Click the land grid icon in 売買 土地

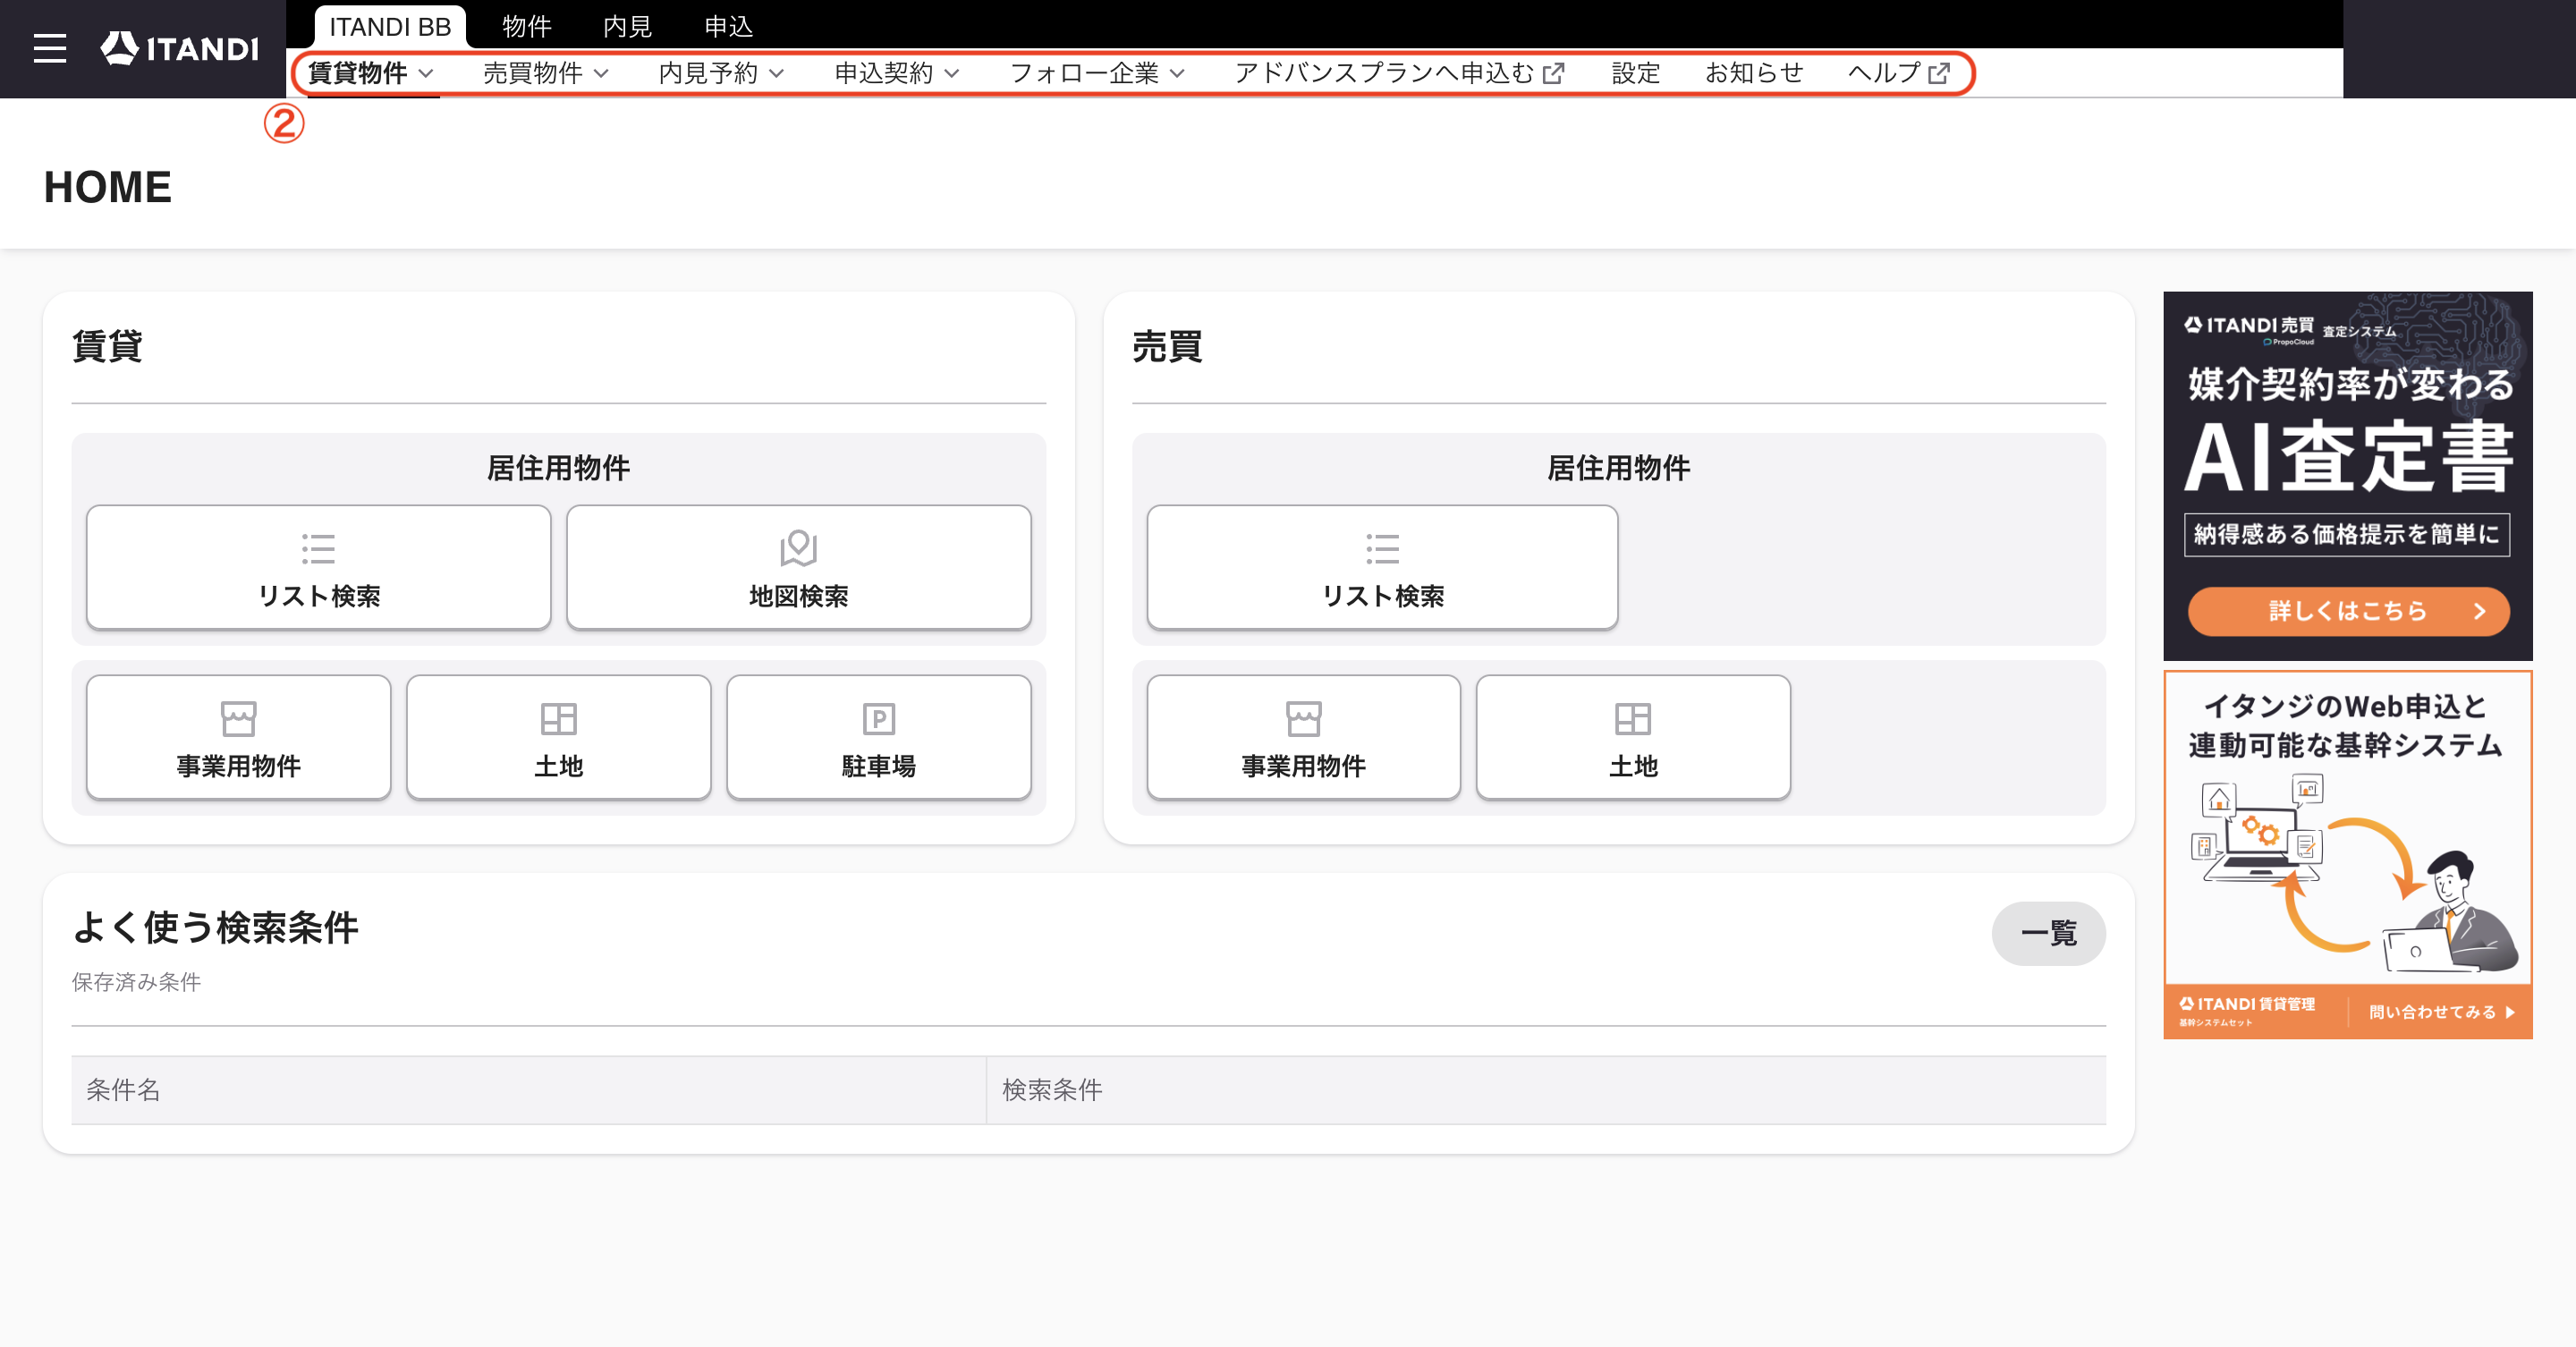(1633, 719)
